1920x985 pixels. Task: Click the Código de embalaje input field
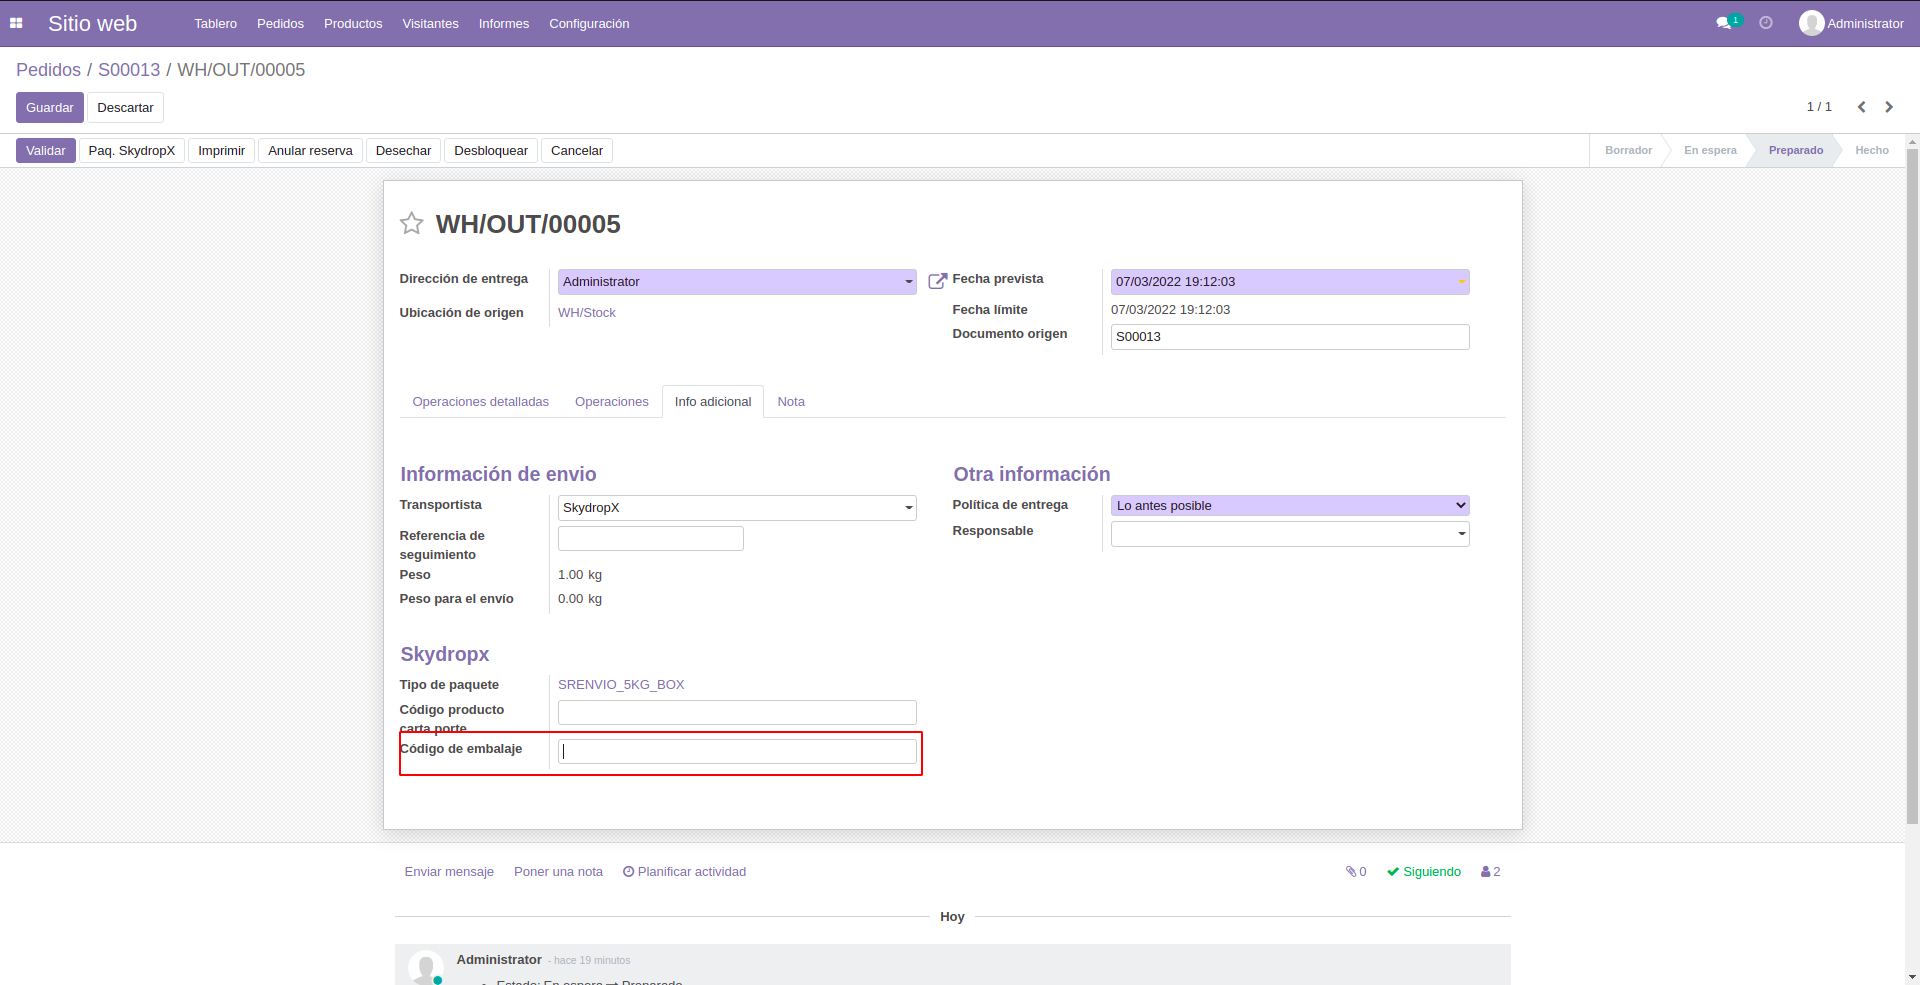pos(737,752)
